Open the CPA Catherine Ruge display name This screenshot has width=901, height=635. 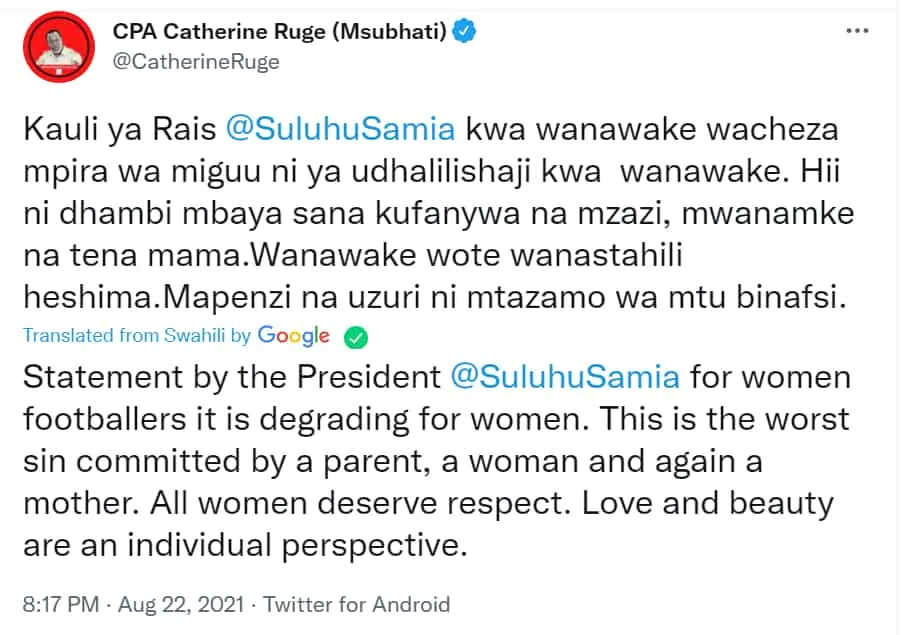click(279, 31)
